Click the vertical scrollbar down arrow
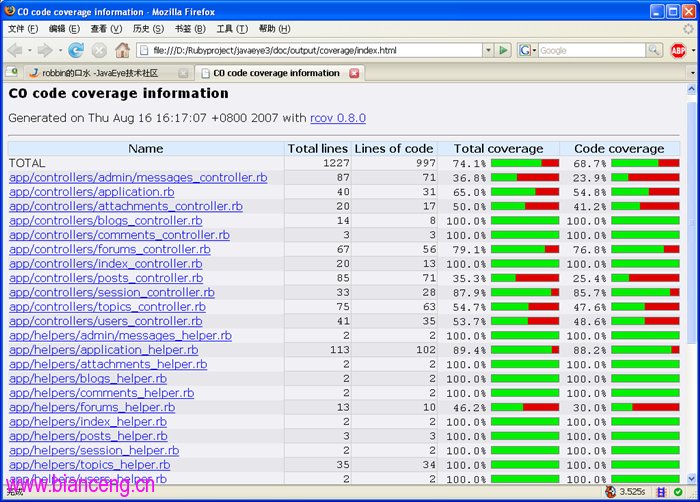This screenshot has height=502, width=700. pyautogui.click(x=692, y=478)
